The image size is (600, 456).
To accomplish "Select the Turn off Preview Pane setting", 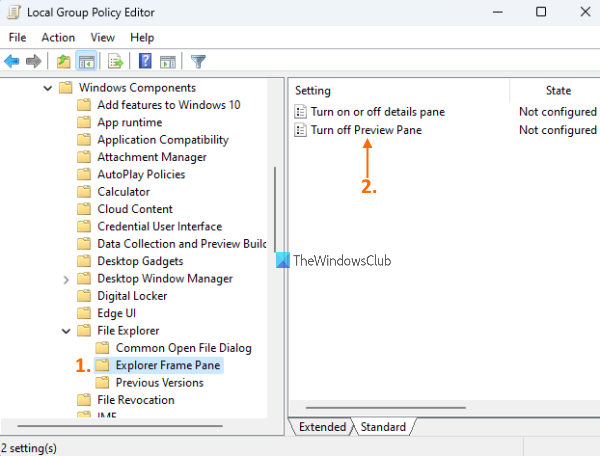I will click(x=366, y=130).
